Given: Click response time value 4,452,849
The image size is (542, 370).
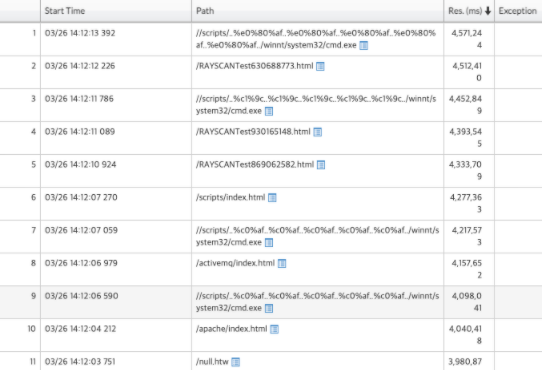Looking at the screenshot, I should (x=466, y=105).
